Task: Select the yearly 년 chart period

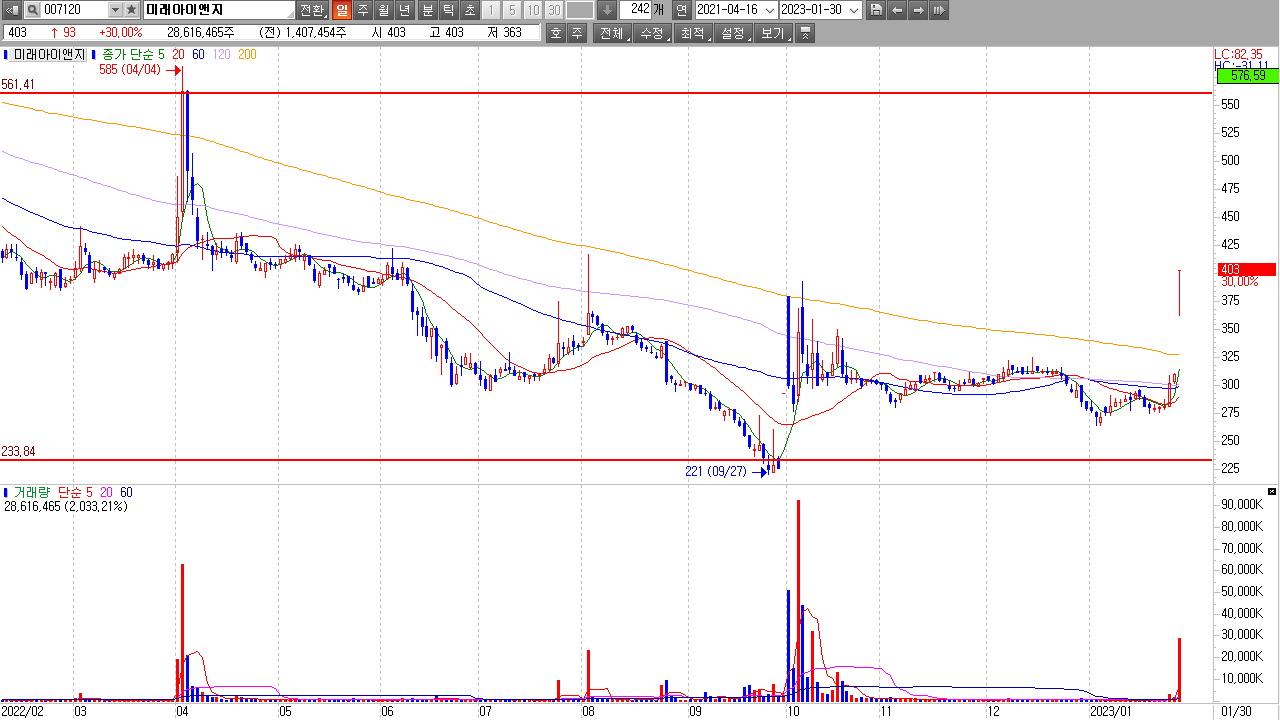Action: tap(404, 10)
